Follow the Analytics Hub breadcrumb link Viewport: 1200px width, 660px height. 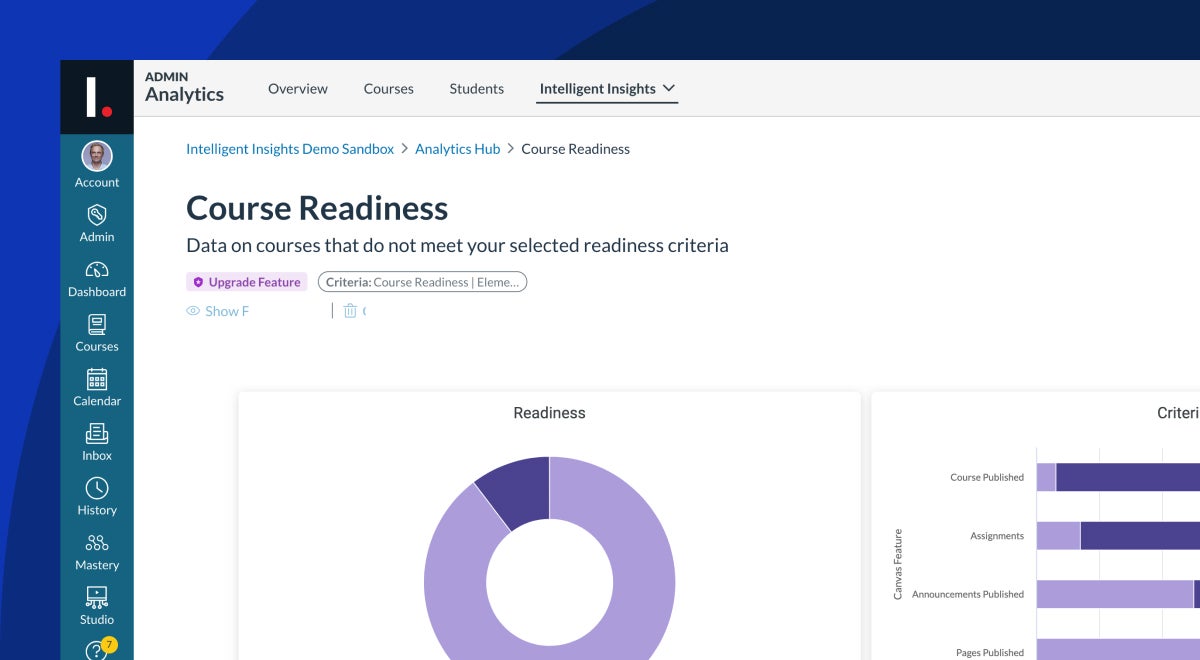457,149
